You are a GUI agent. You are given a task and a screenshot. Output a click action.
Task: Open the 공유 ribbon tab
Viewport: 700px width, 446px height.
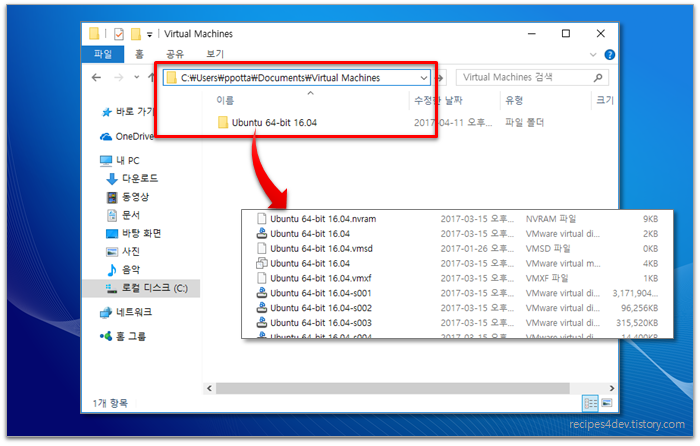pos(175,54)
